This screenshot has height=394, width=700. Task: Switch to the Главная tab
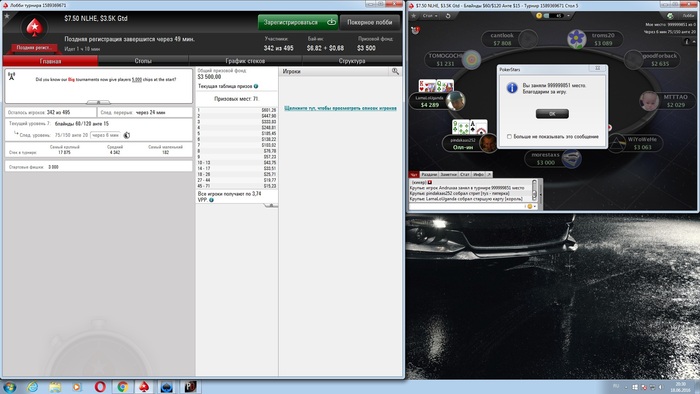(50, 61)
